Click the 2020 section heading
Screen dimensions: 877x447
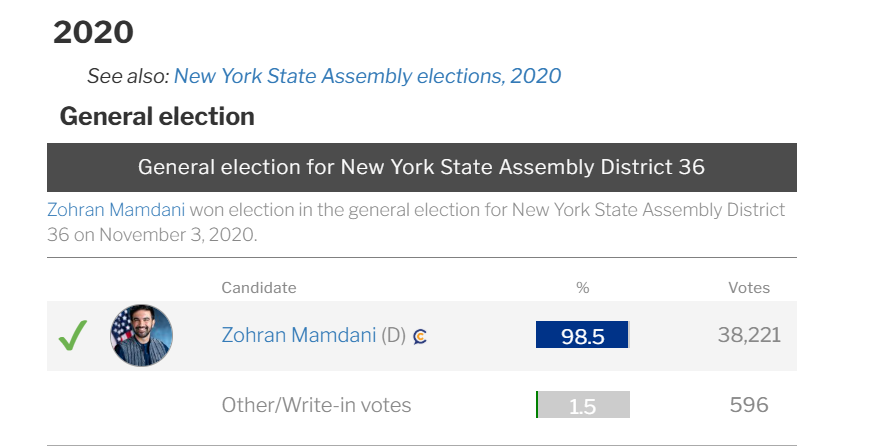click(93, 32)
